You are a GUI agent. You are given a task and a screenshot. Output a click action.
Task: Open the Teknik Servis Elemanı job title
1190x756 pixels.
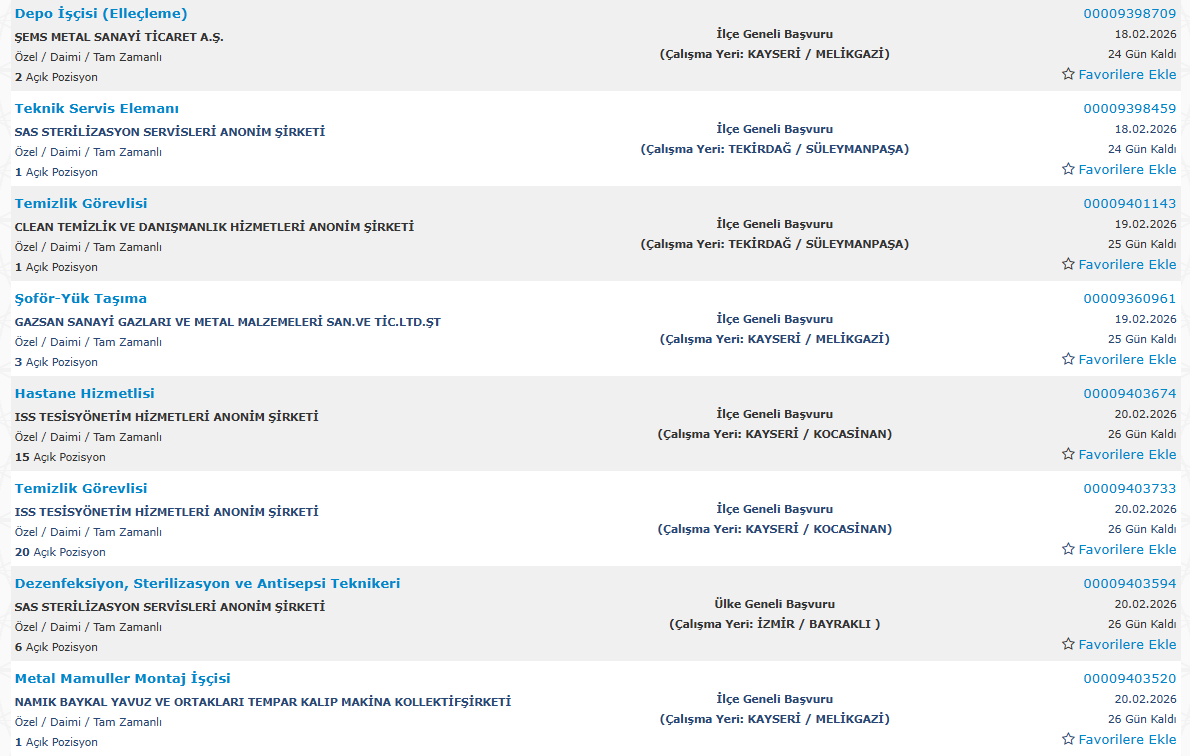(97, 108)
